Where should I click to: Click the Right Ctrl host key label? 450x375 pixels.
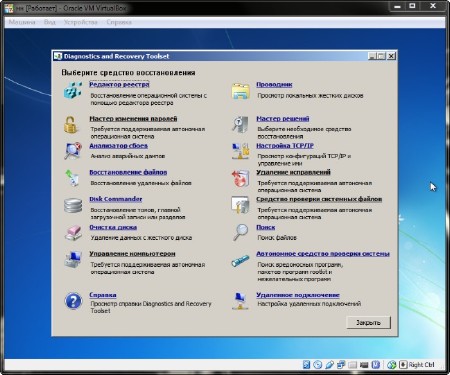[421, 365]
